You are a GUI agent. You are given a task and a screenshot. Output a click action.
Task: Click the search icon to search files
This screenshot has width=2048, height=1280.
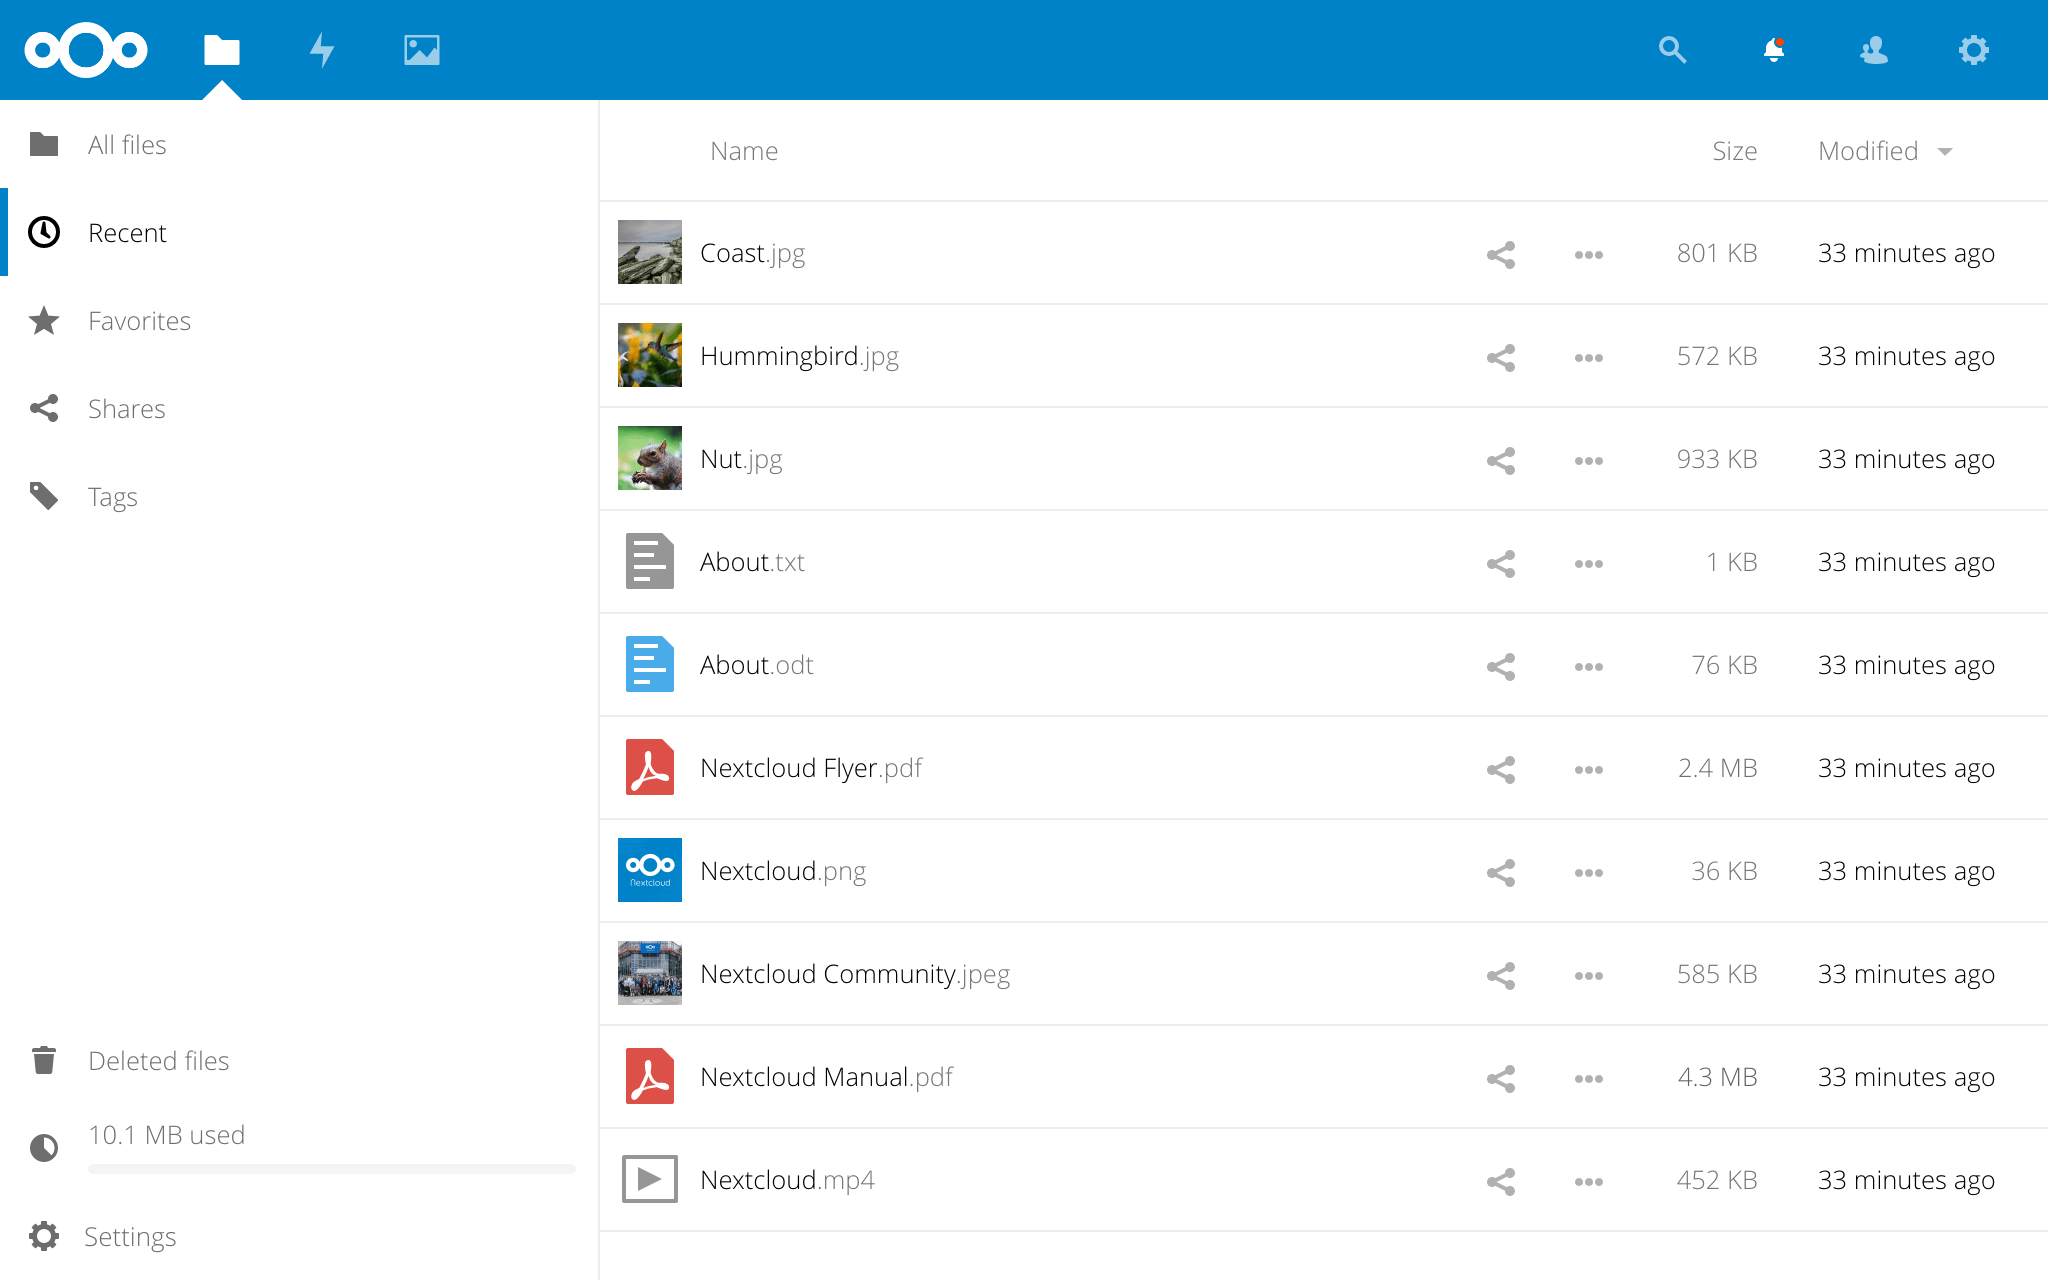[x=1673, y=49]
